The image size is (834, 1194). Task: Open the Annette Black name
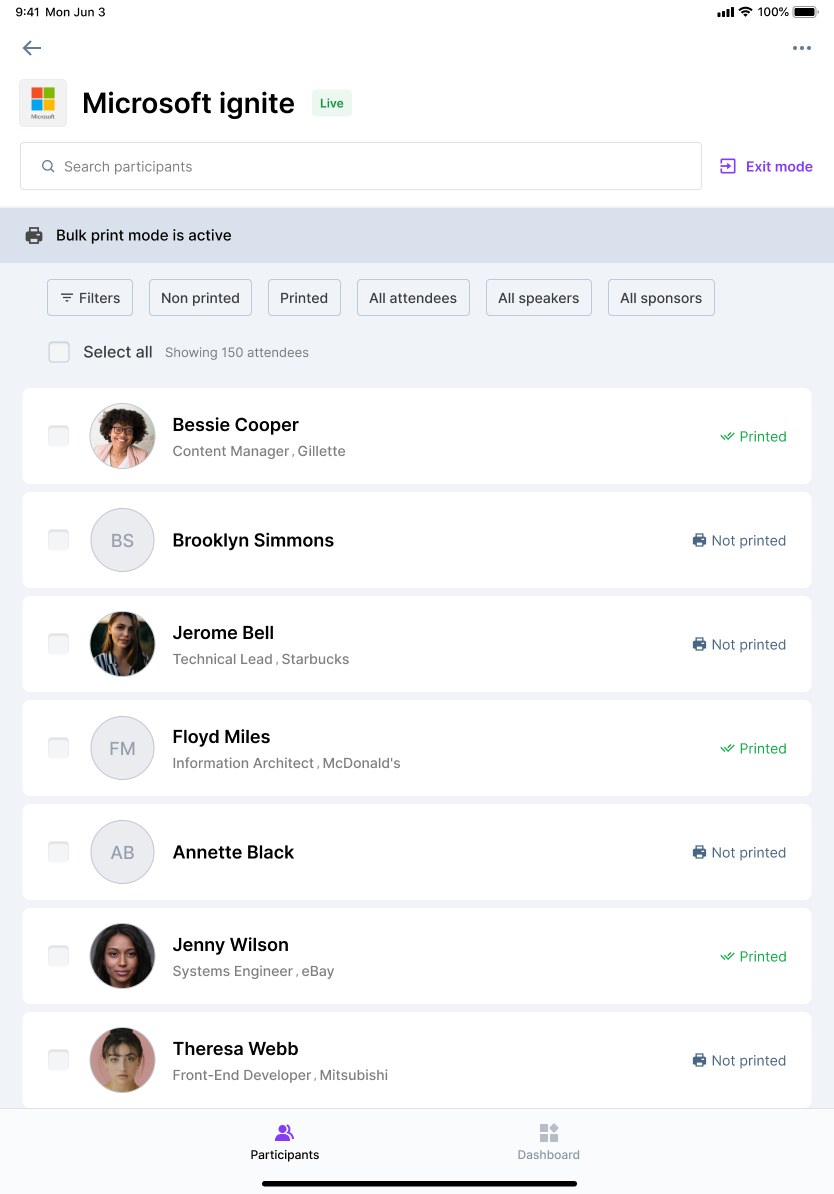[233, 852]
